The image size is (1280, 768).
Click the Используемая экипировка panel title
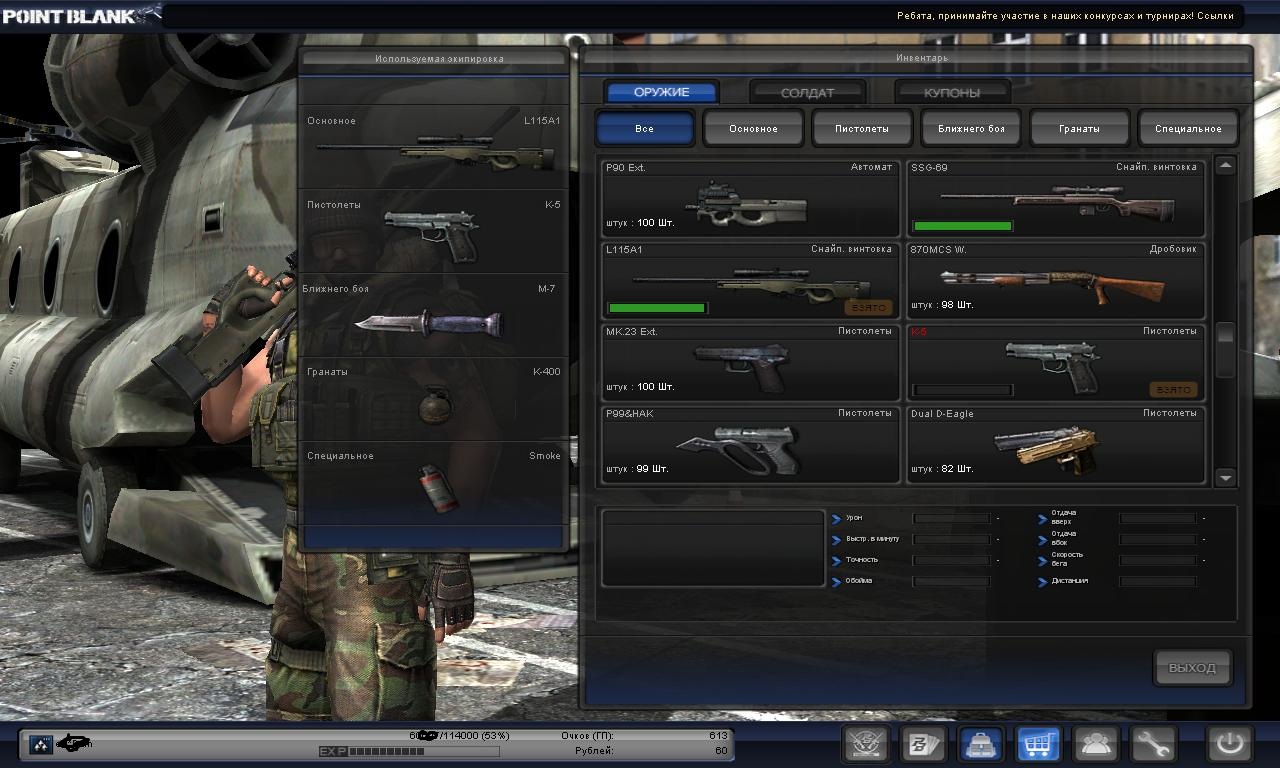(x=439, y=59)
